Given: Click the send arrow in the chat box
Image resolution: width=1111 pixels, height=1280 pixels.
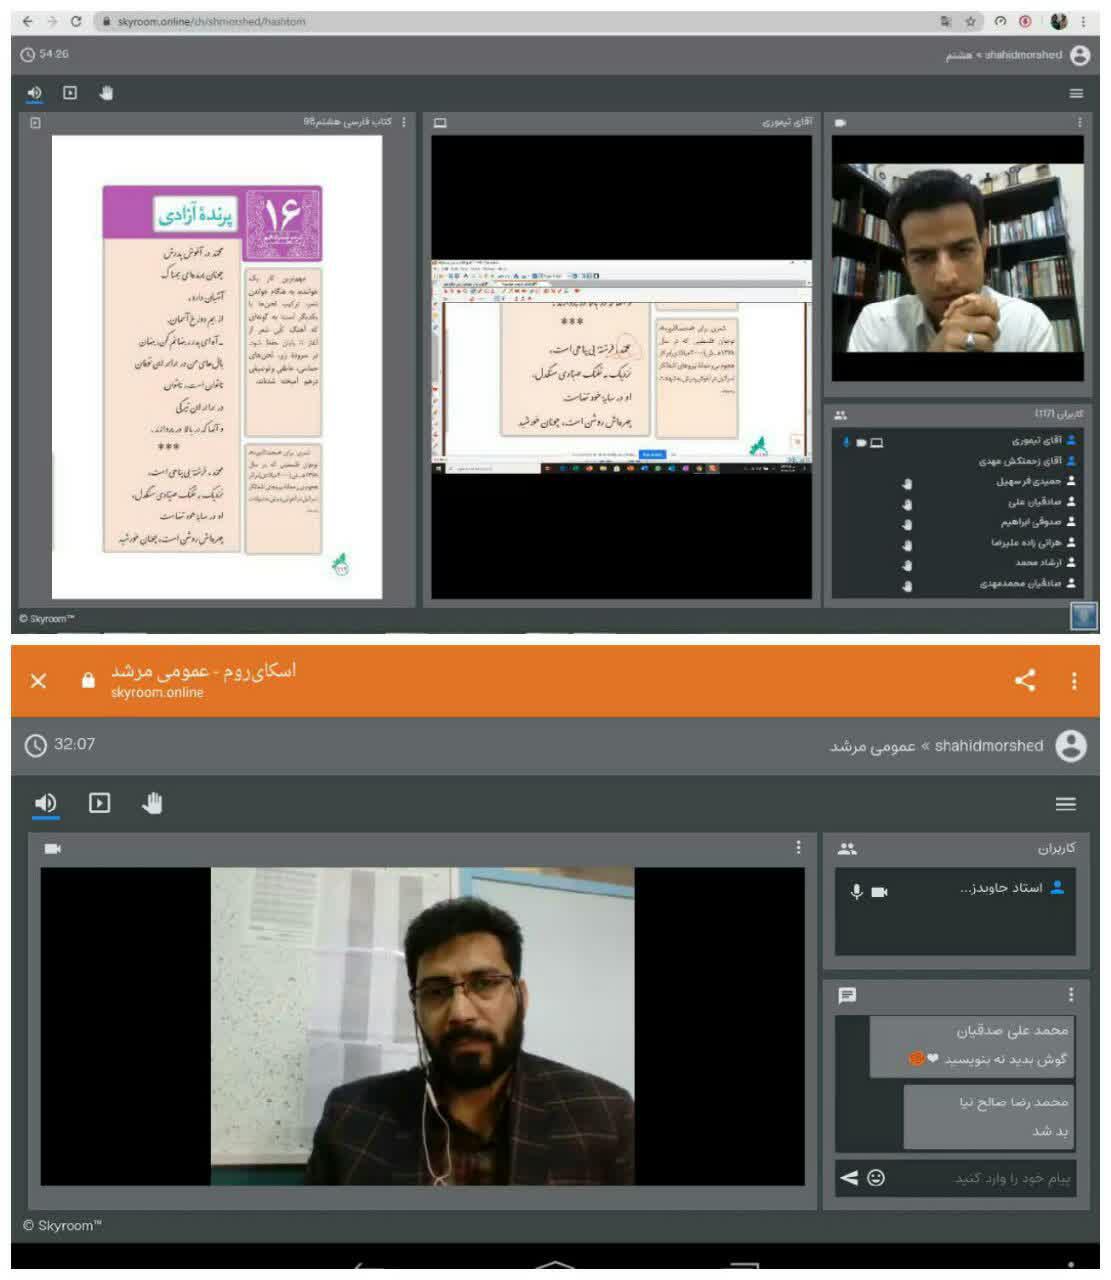Looking at the screenshot, I should click(849, 1178).
